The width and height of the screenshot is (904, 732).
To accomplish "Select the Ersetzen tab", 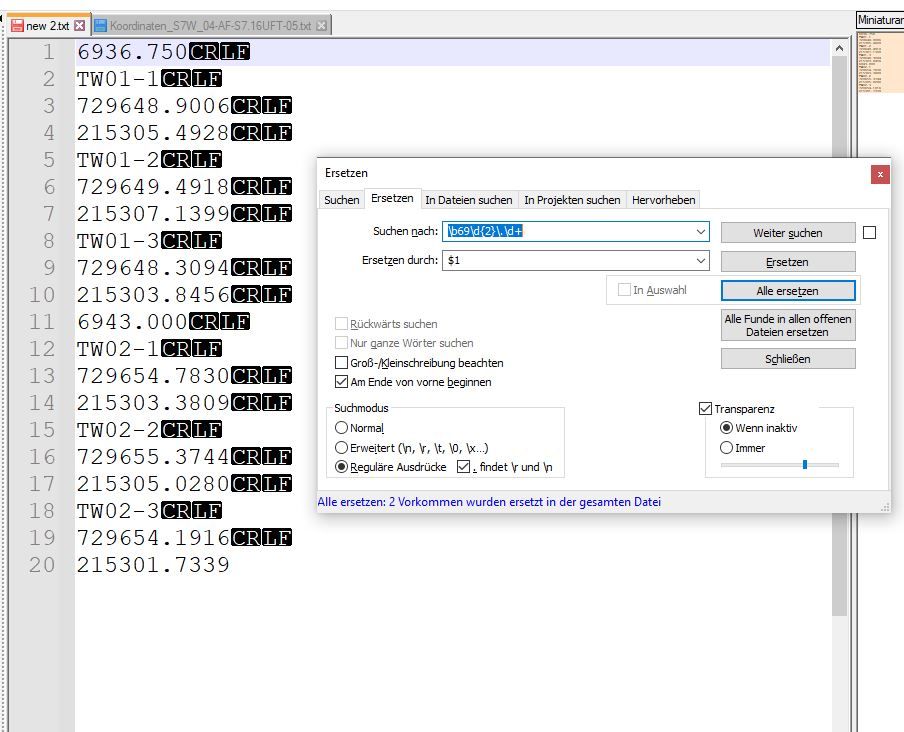I will point(392,198).
